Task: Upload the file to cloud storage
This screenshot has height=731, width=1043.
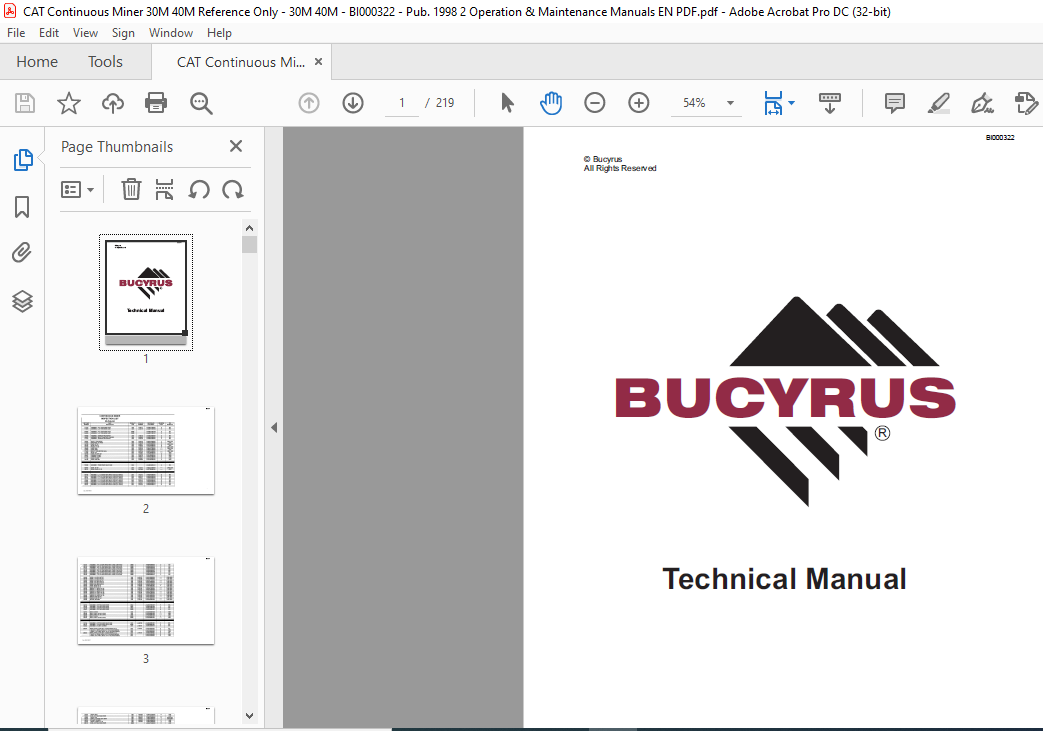Action: tap(112, 103)
